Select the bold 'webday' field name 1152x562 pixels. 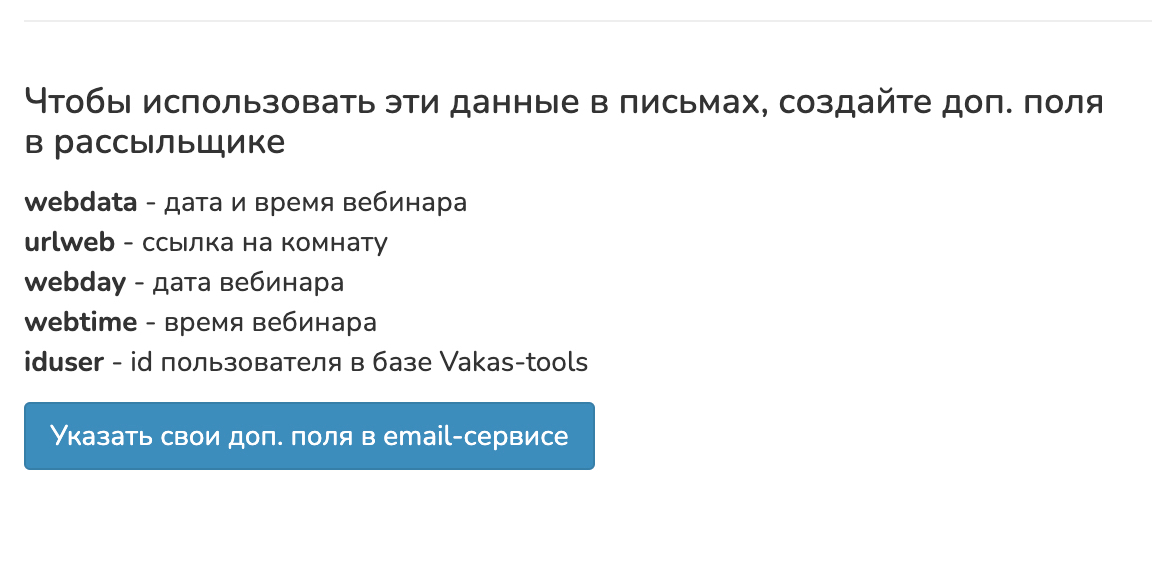click(75, 282)
